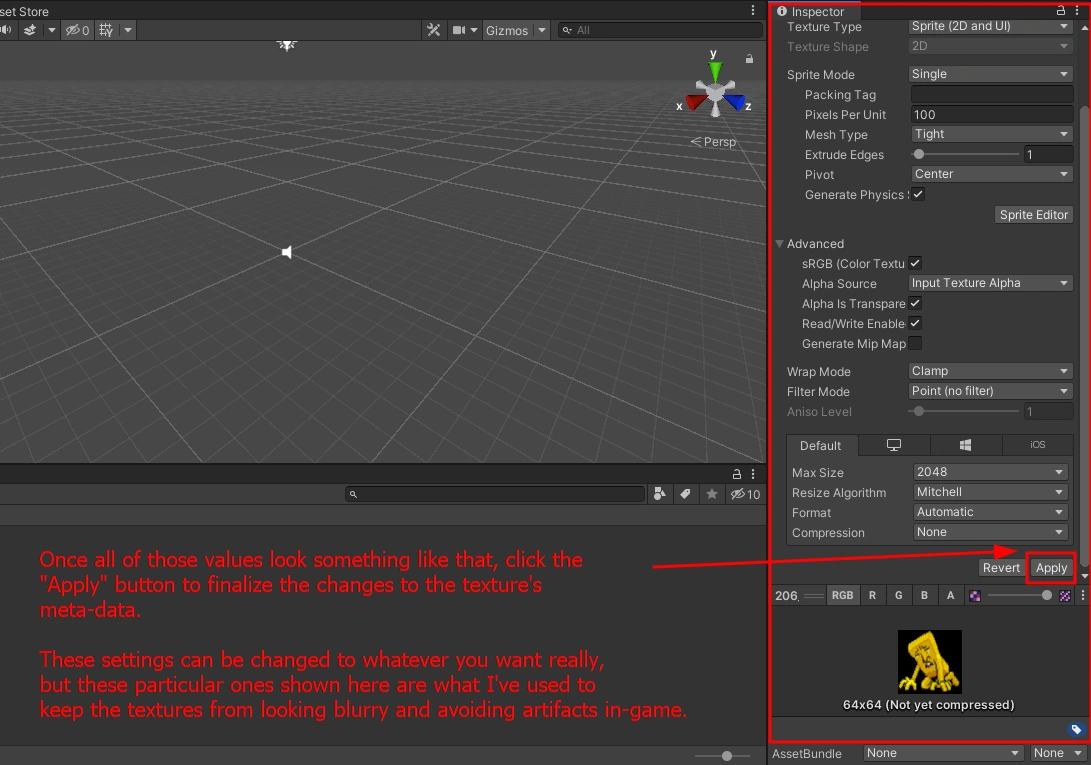Toggle sRGB Color Texture checkbox
The width and height of the screenshot is (1091, 765).
pyautogui.click(x=915, y=263)
